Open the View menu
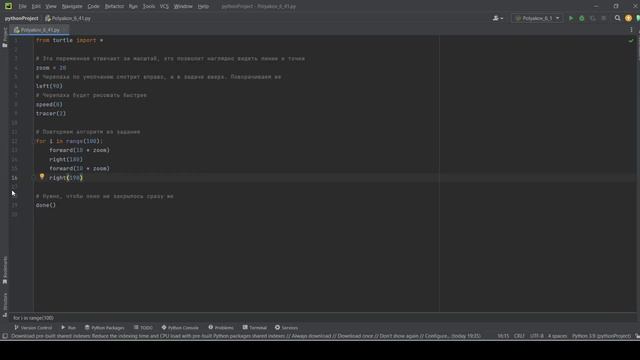This screenshot has width=640, height=360. 51,6
